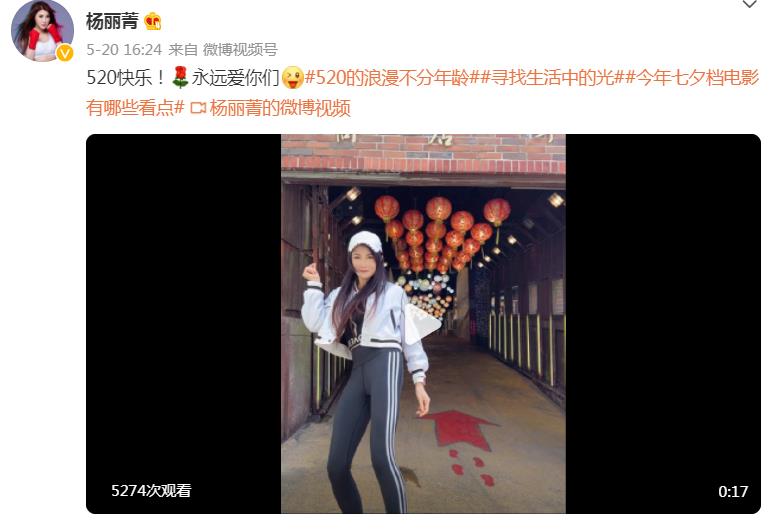Open the 微博视频号 source link

tap(240, 50)
